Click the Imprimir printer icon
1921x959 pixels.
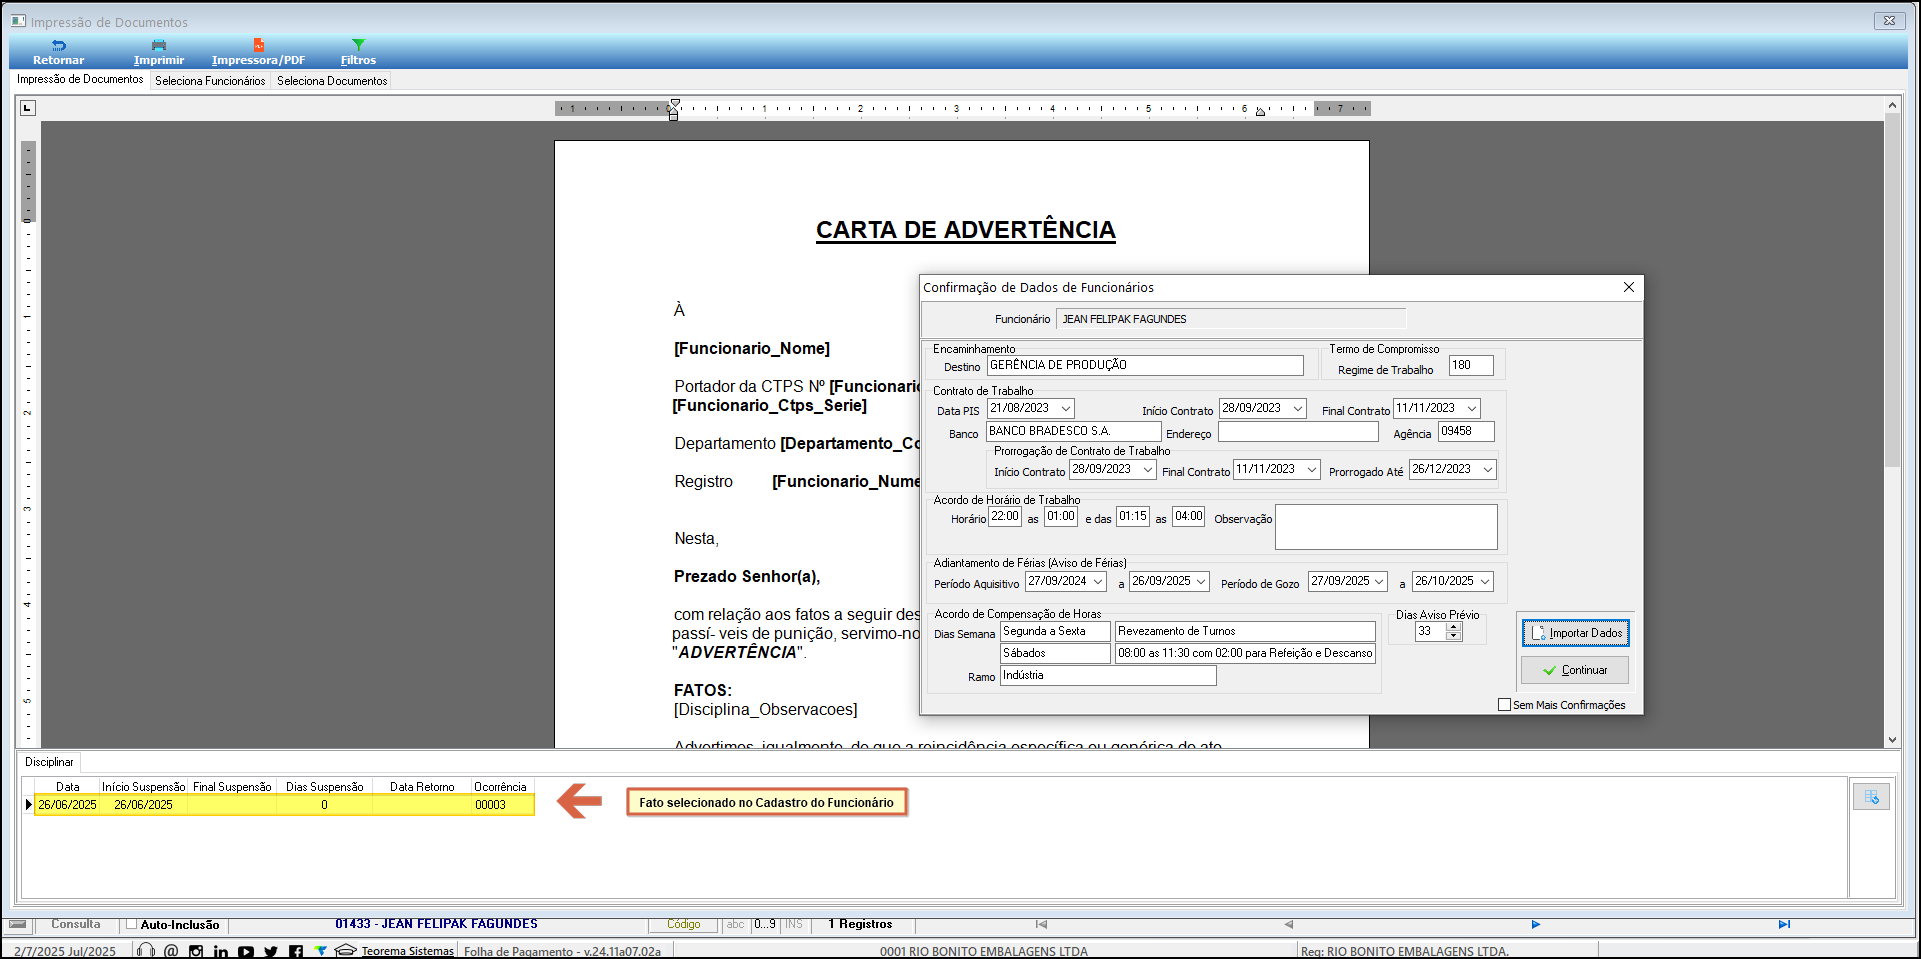click(159, 45)
